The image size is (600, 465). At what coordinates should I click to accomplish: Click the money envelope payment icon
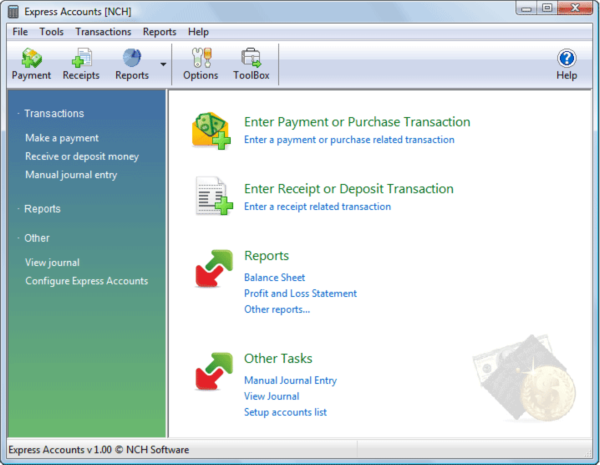[211, 131]
